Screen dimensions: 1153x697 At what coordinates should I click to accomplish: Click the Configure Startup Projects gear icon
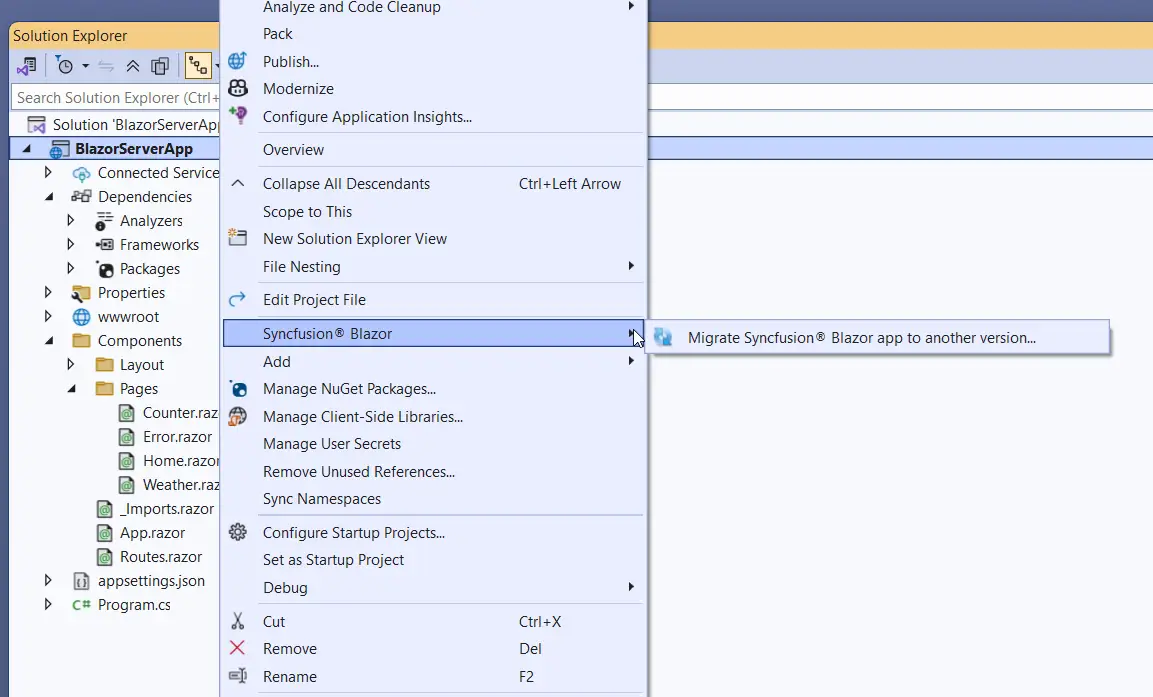pyautogui.click(x=237, y=532)
